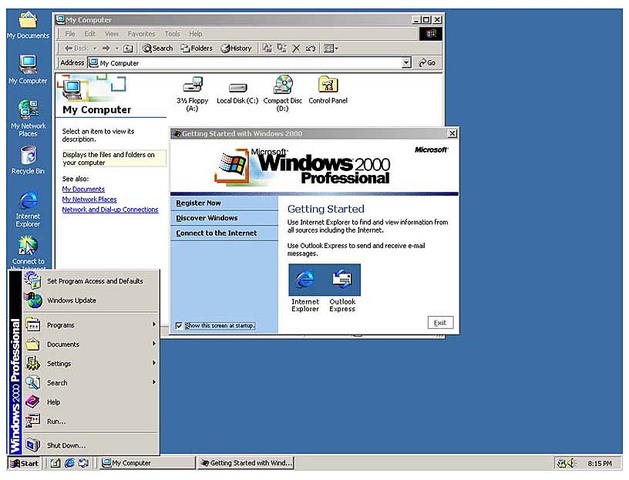Close the Getting Started dialog
The height and width of the screenshot is (480, 629).
pyautogui.click(x=452, y=134)
